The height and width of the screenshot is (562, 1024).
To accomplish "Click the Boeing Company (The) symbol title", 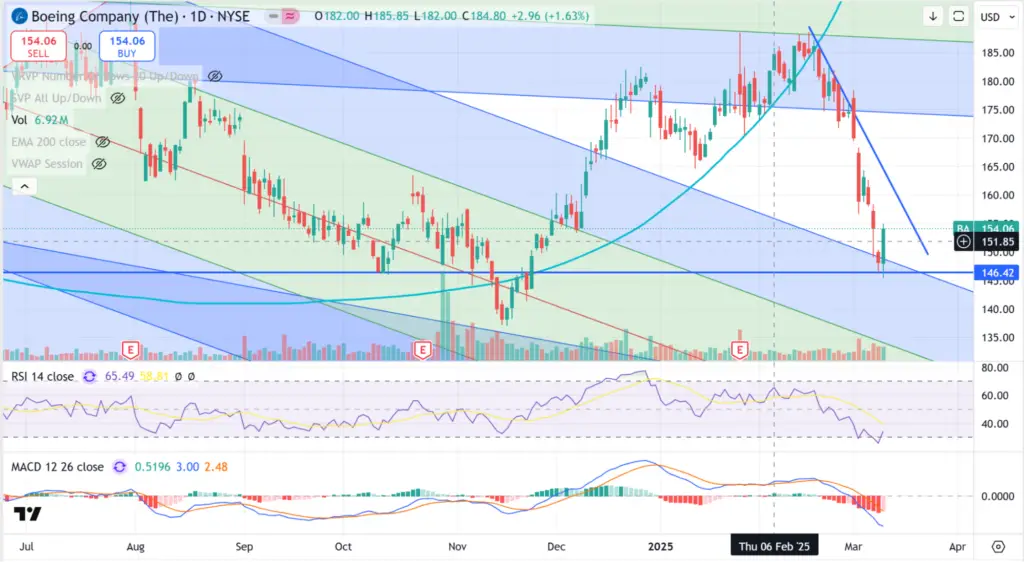I will 104,16.
